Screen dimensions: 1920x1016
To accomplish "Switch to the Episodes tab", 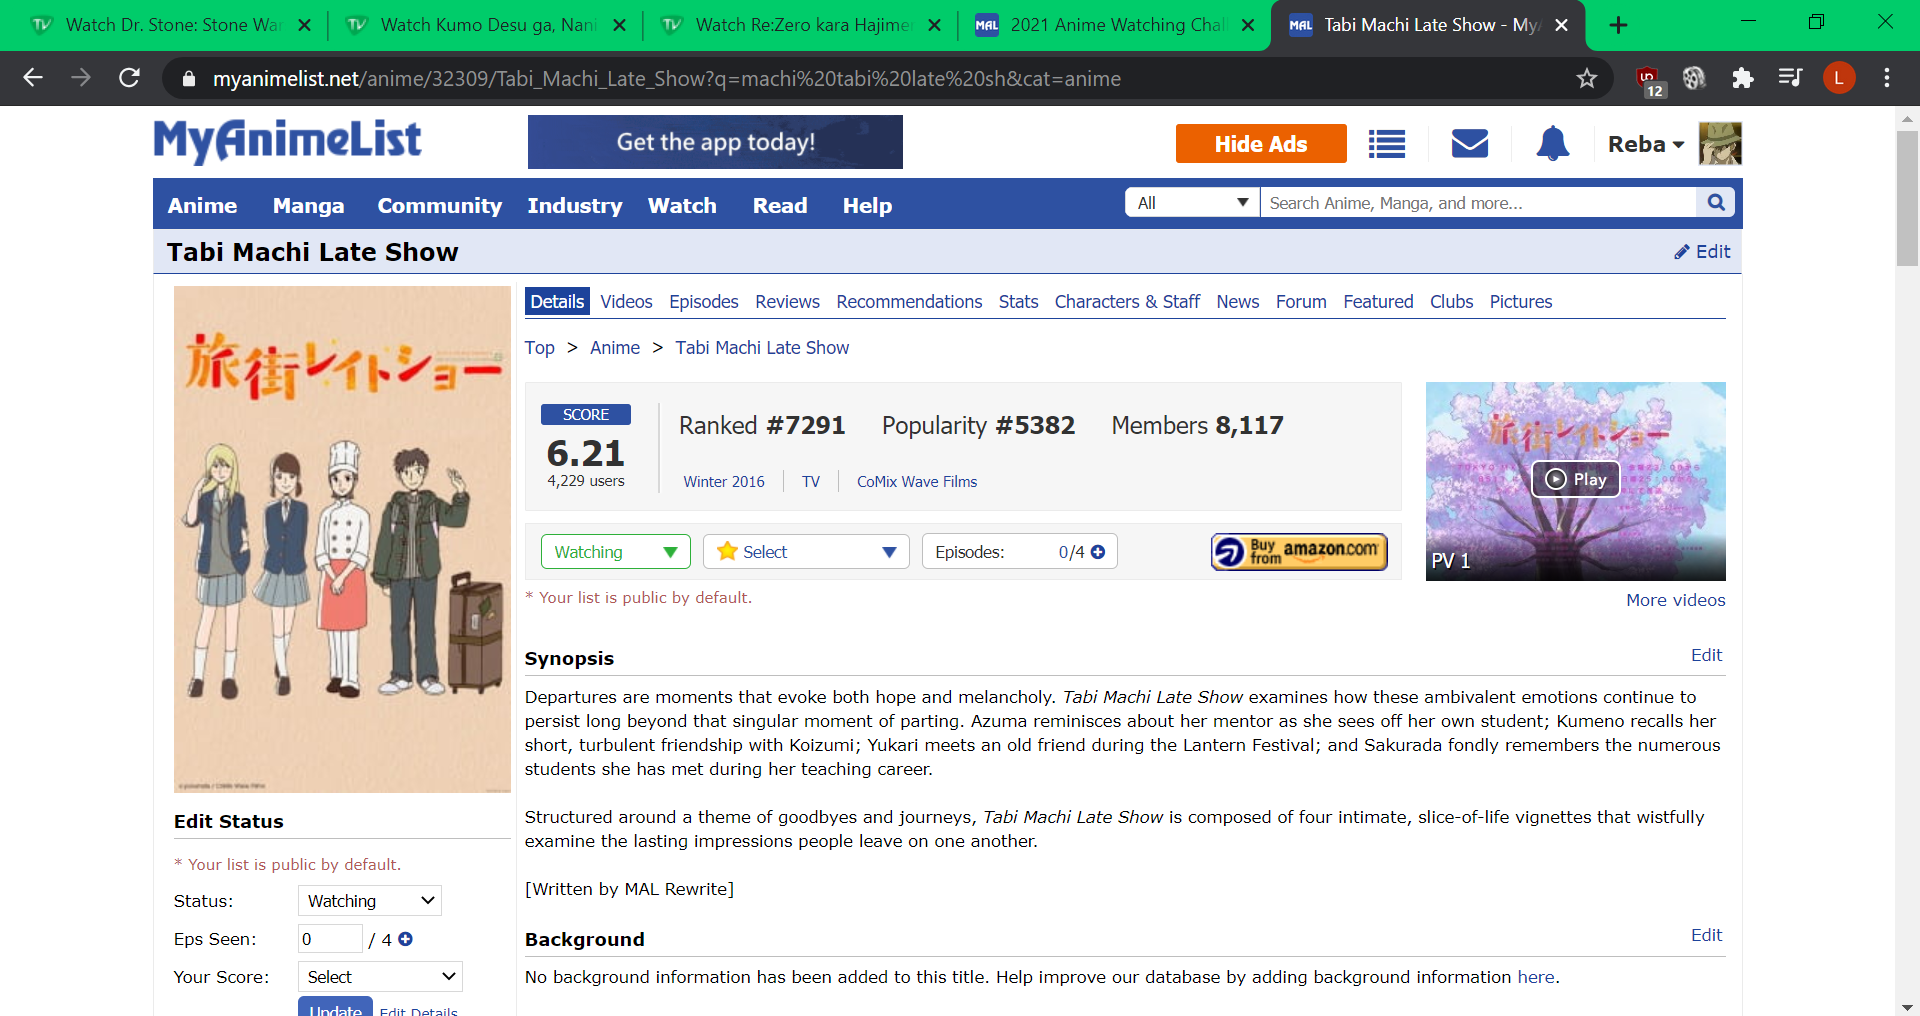I will [704, 302].
